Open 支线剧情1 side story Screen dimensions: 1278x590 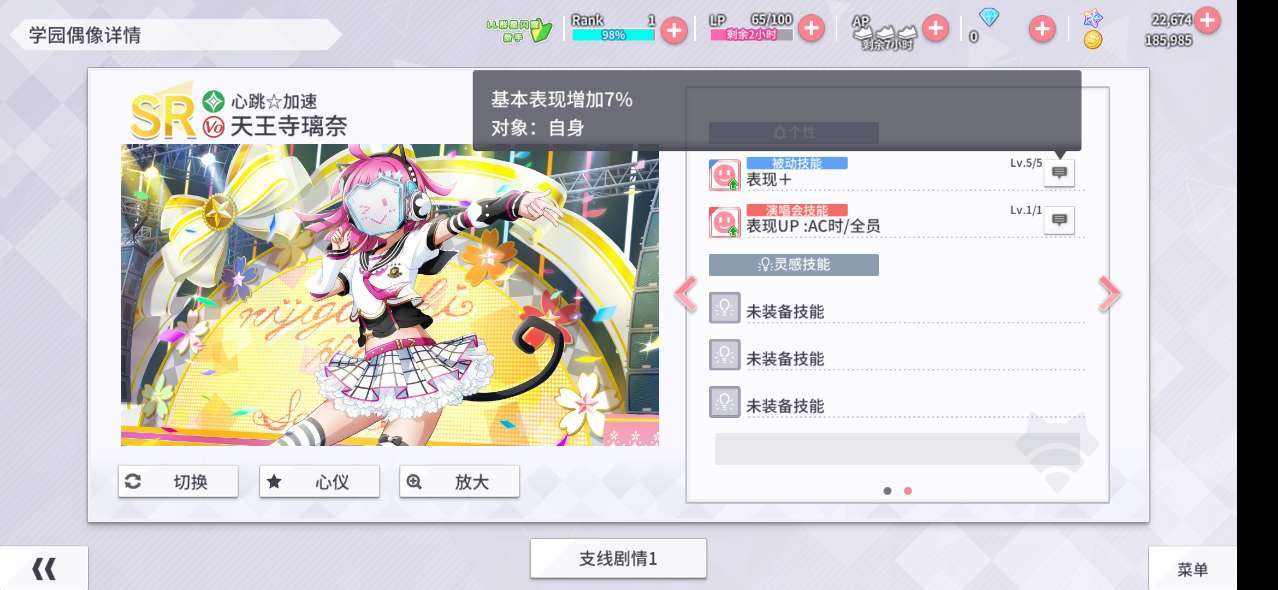point(618,558)
